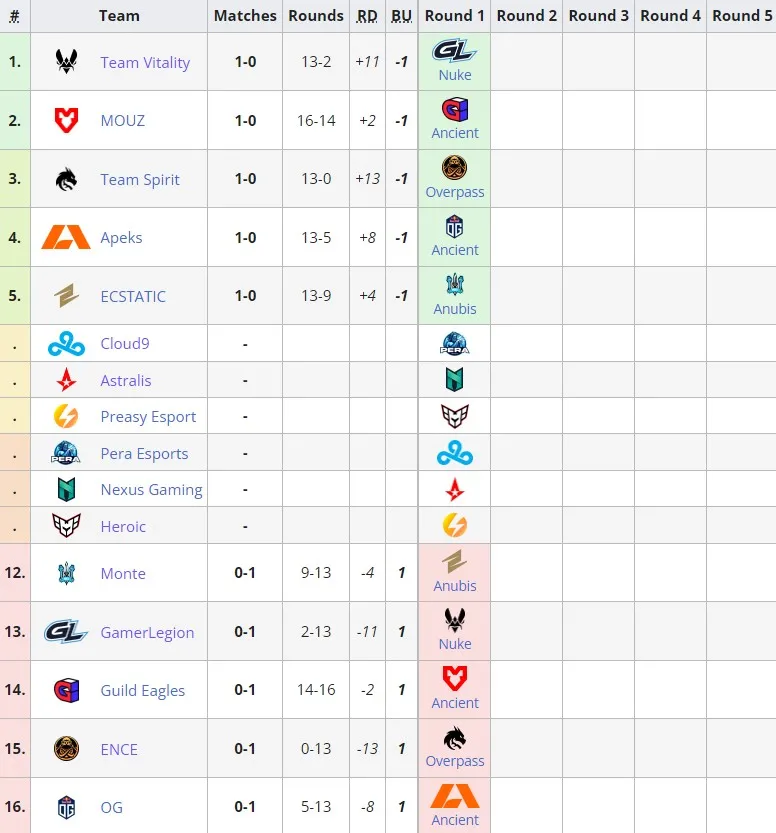Open the Anubis map link in Monte's row
776x833 pixels.
click(455, 585)
